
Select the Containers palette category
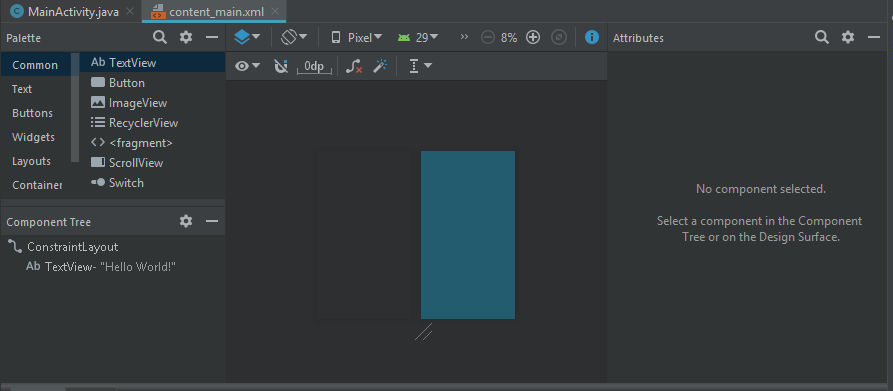click(37, 185)
